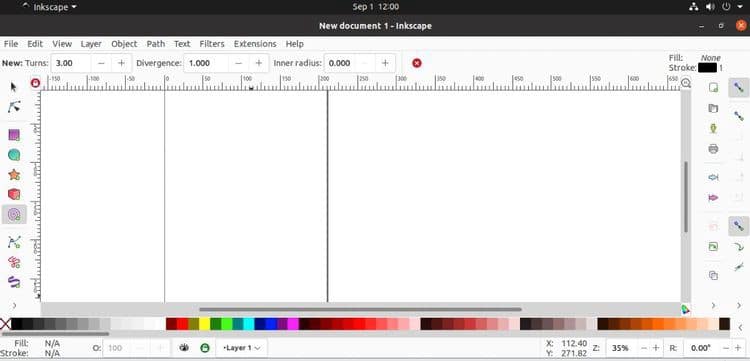This screenshot has width=750, height=361.
Task: Select the Star polygon tool
Action: [14, 175]
